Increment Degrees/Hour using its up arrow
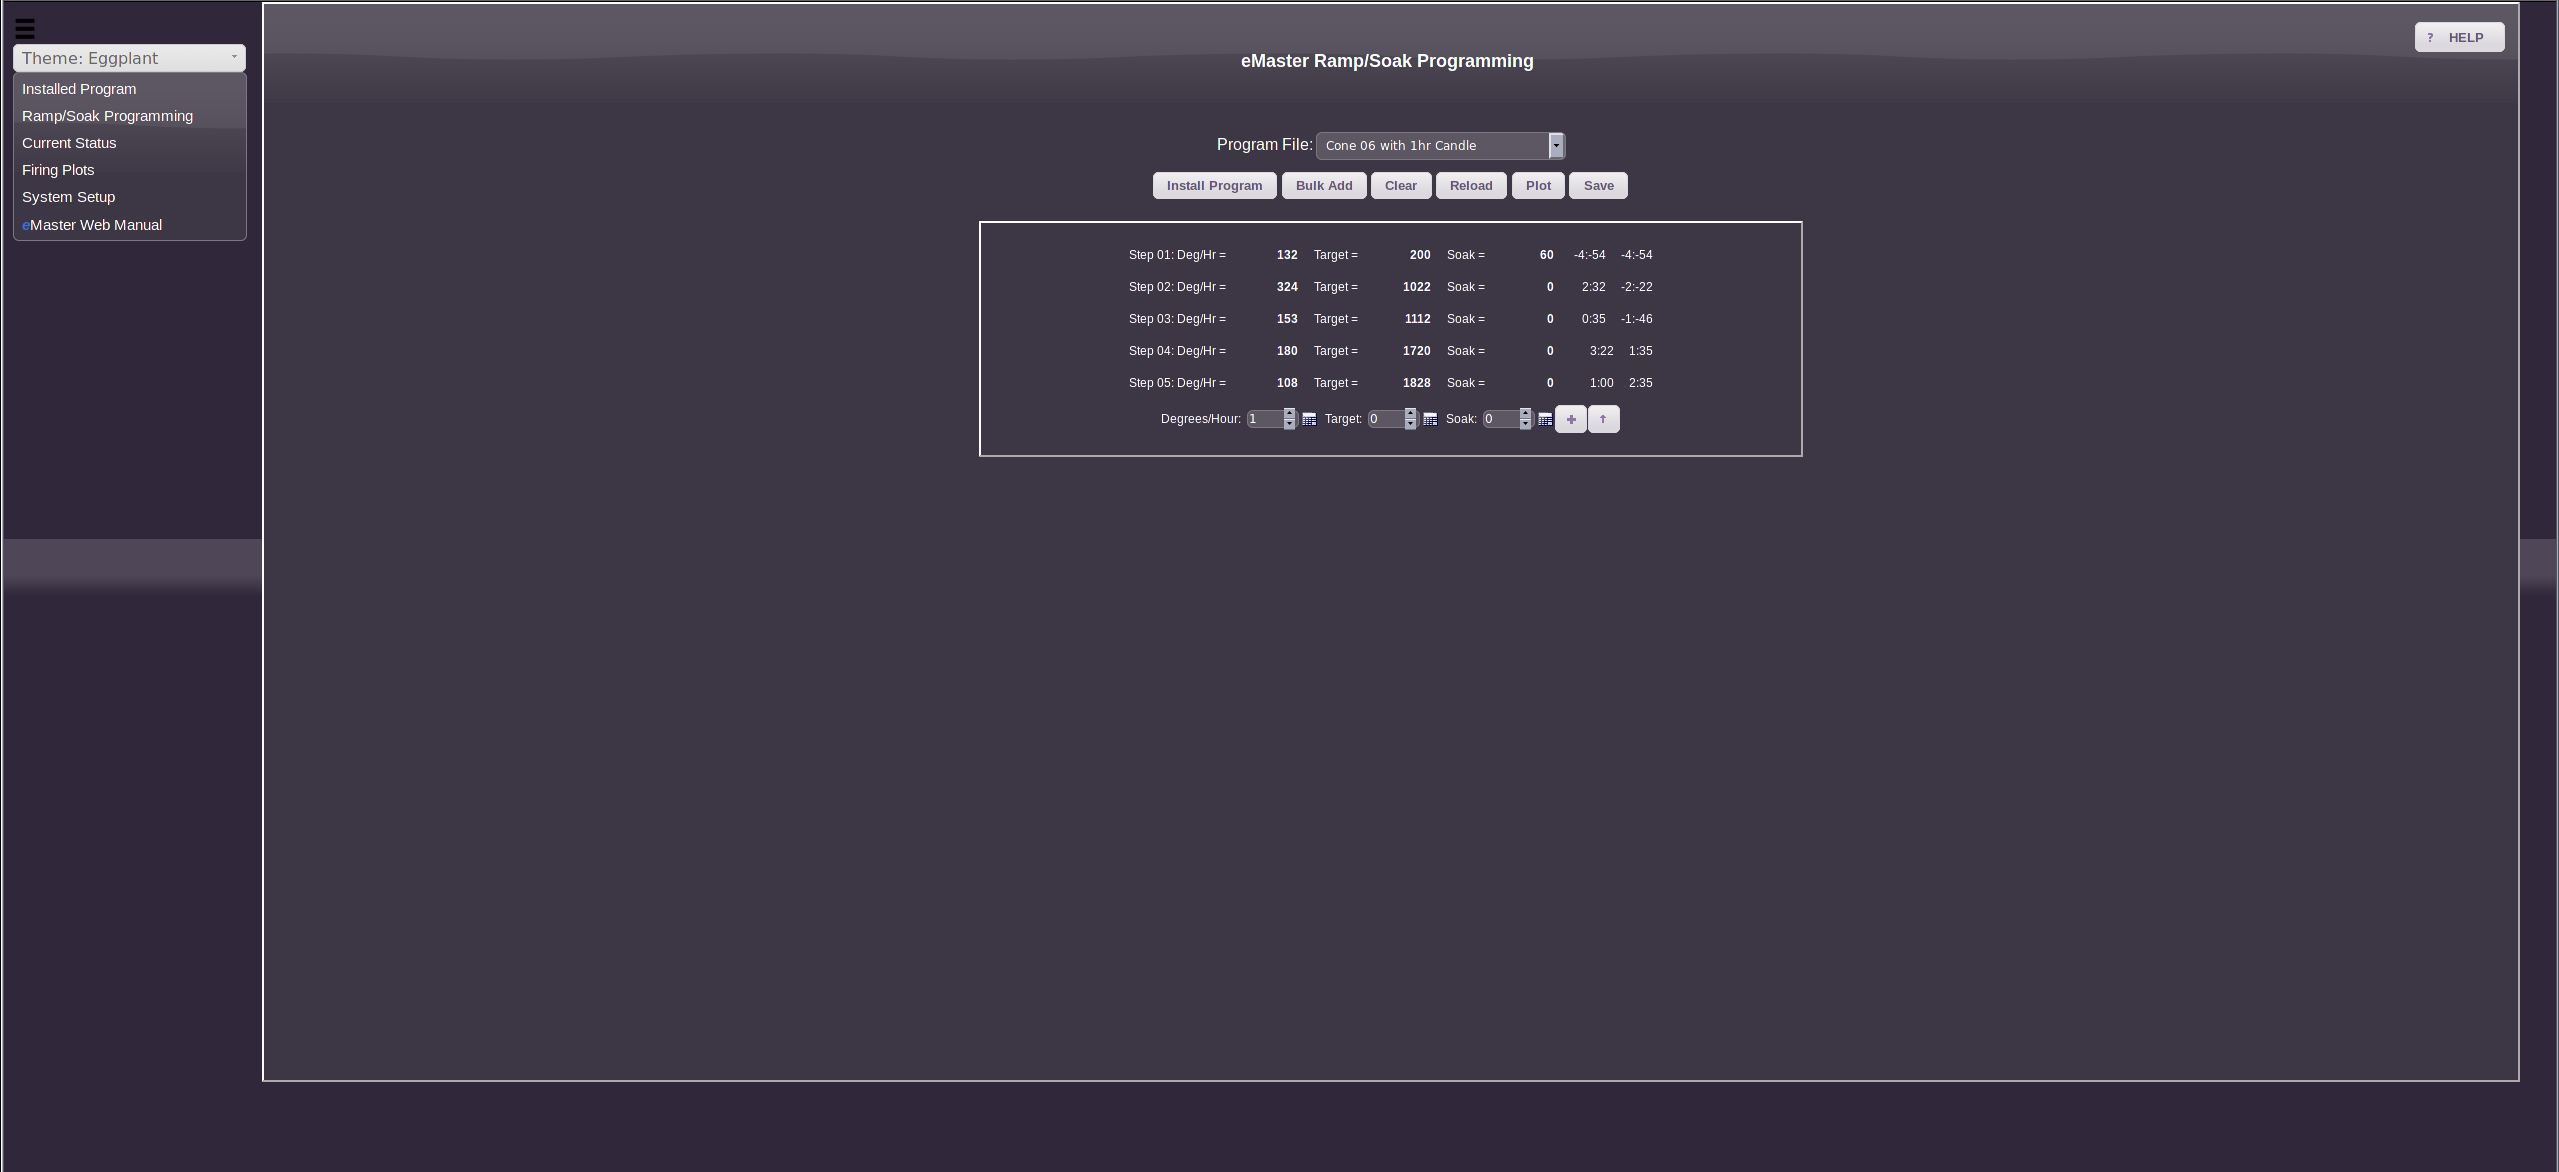Screen dimensions: 2559x1172 [1289, 413]
